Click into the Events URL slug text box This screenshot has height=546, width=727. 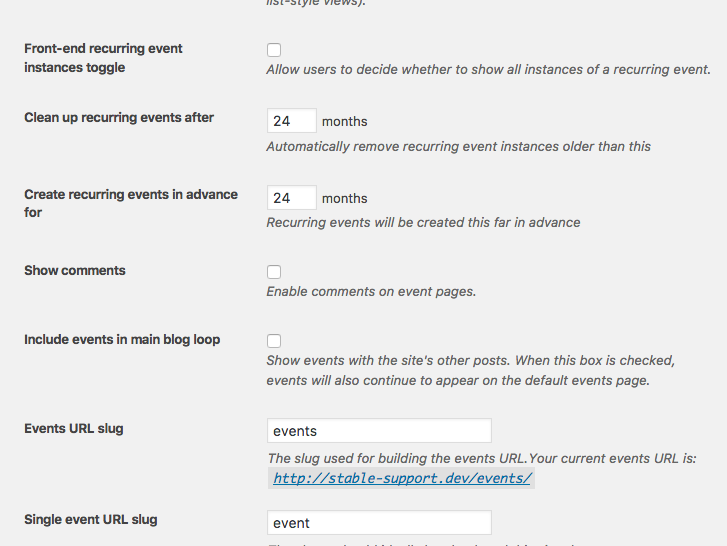tap(379, 431)
